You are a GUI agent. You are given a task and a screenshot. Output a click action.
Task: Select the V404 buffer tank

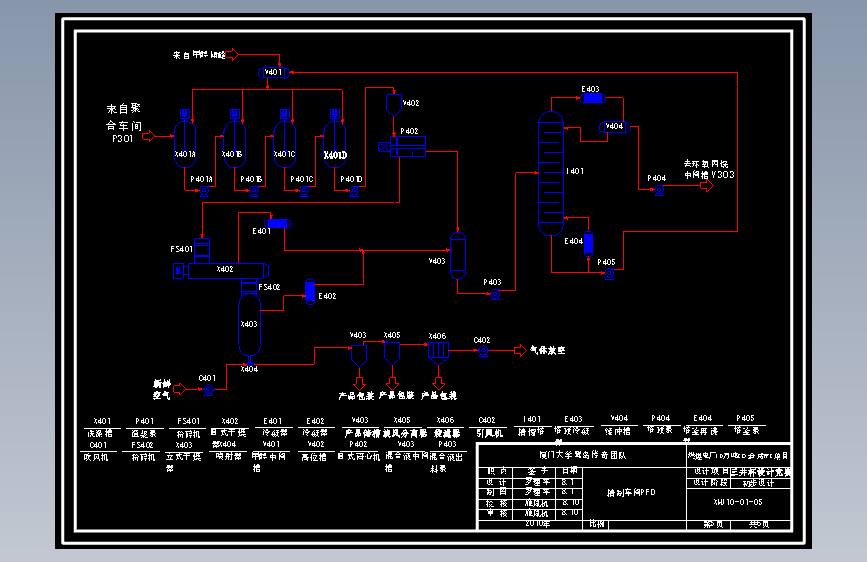click(614, 127)
